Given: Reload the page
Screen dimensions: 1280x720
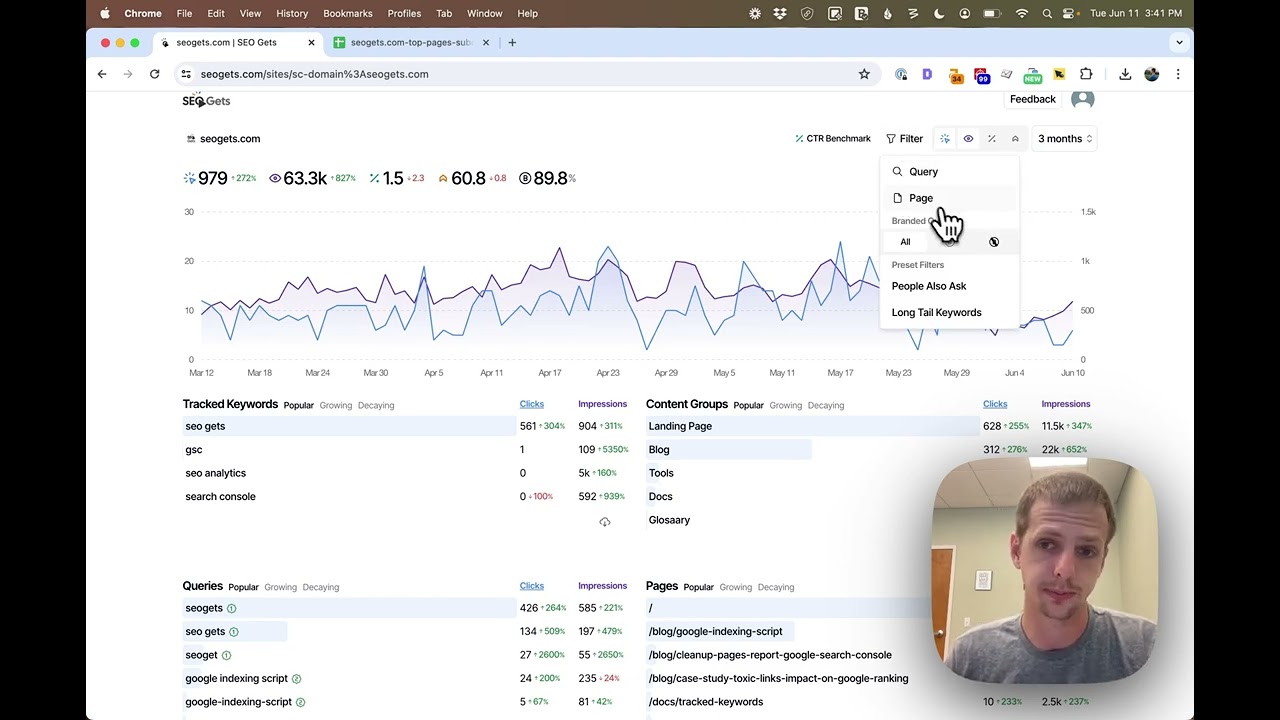Looking at the screenshot, I should coord(154,74).
